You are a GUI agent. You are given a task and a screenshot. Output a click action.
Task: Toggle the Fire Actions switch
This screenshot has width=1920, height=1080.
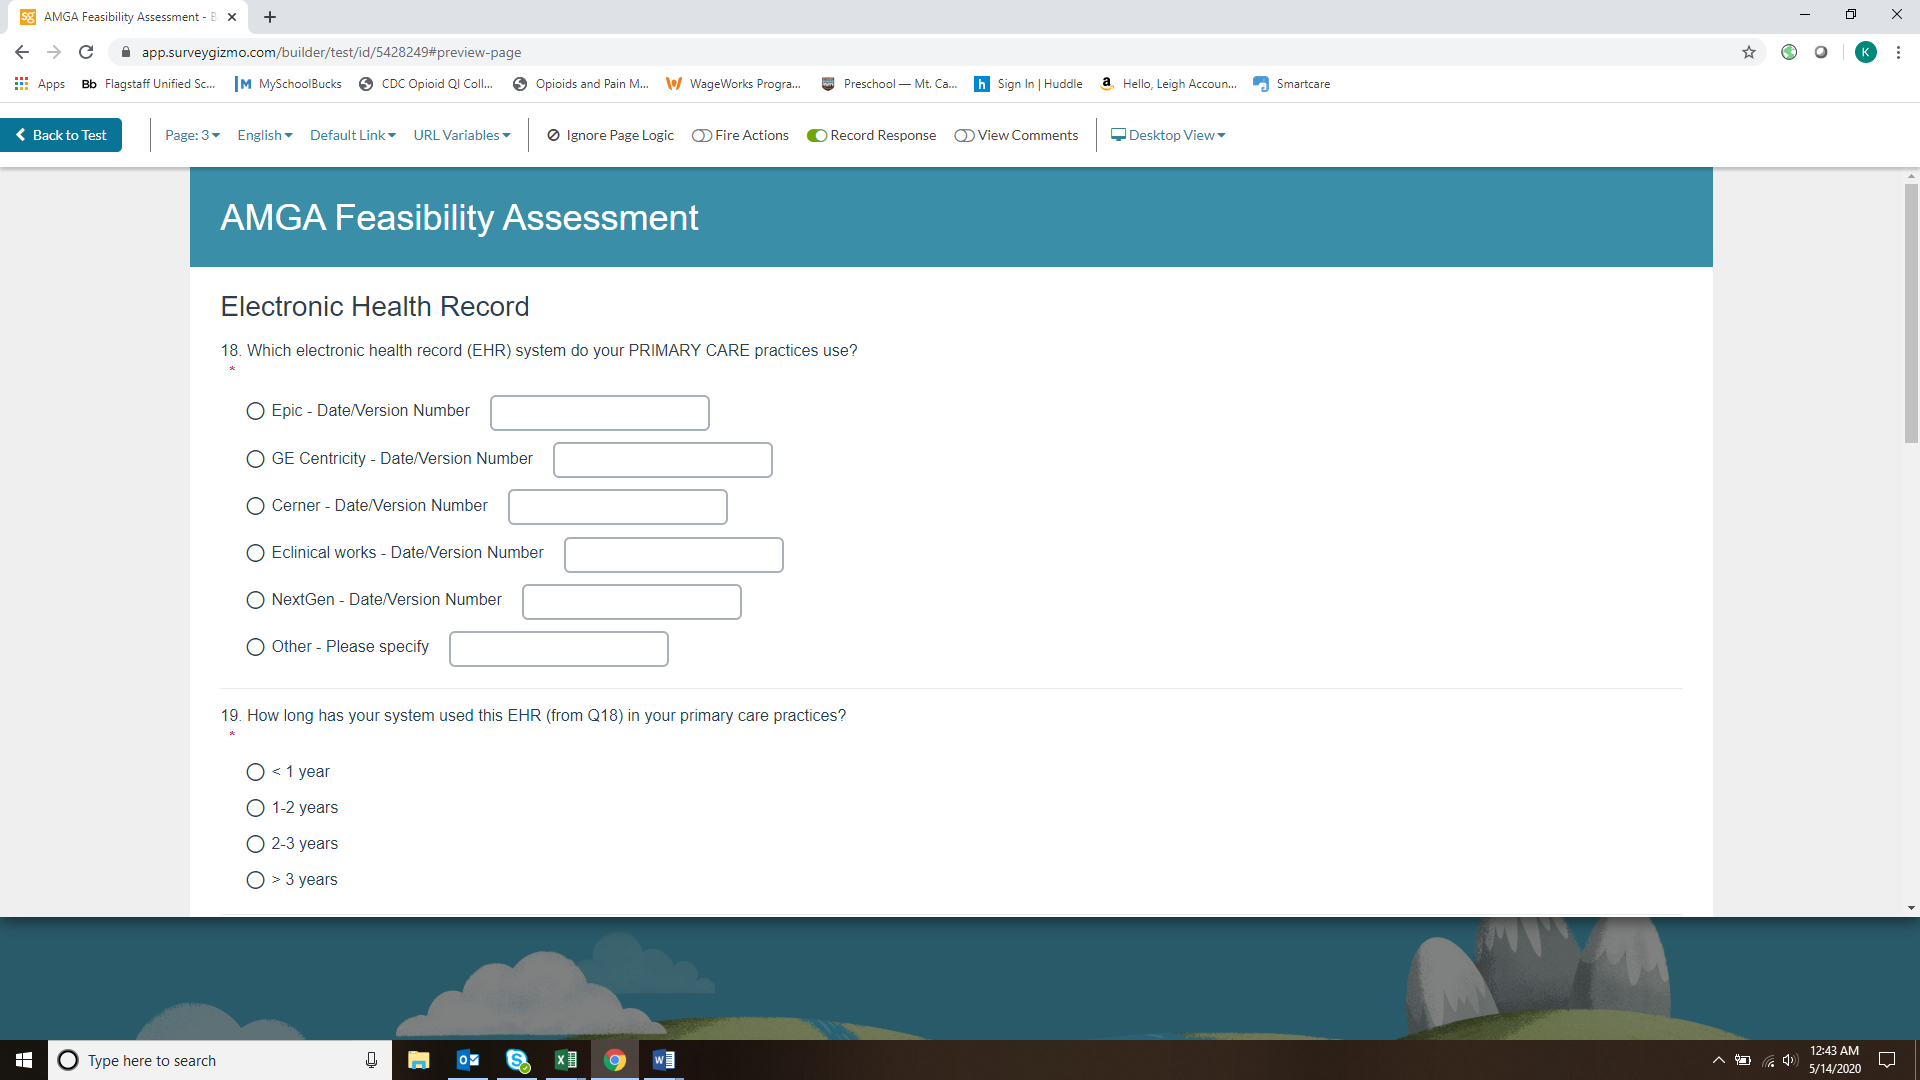click(702, 135)
